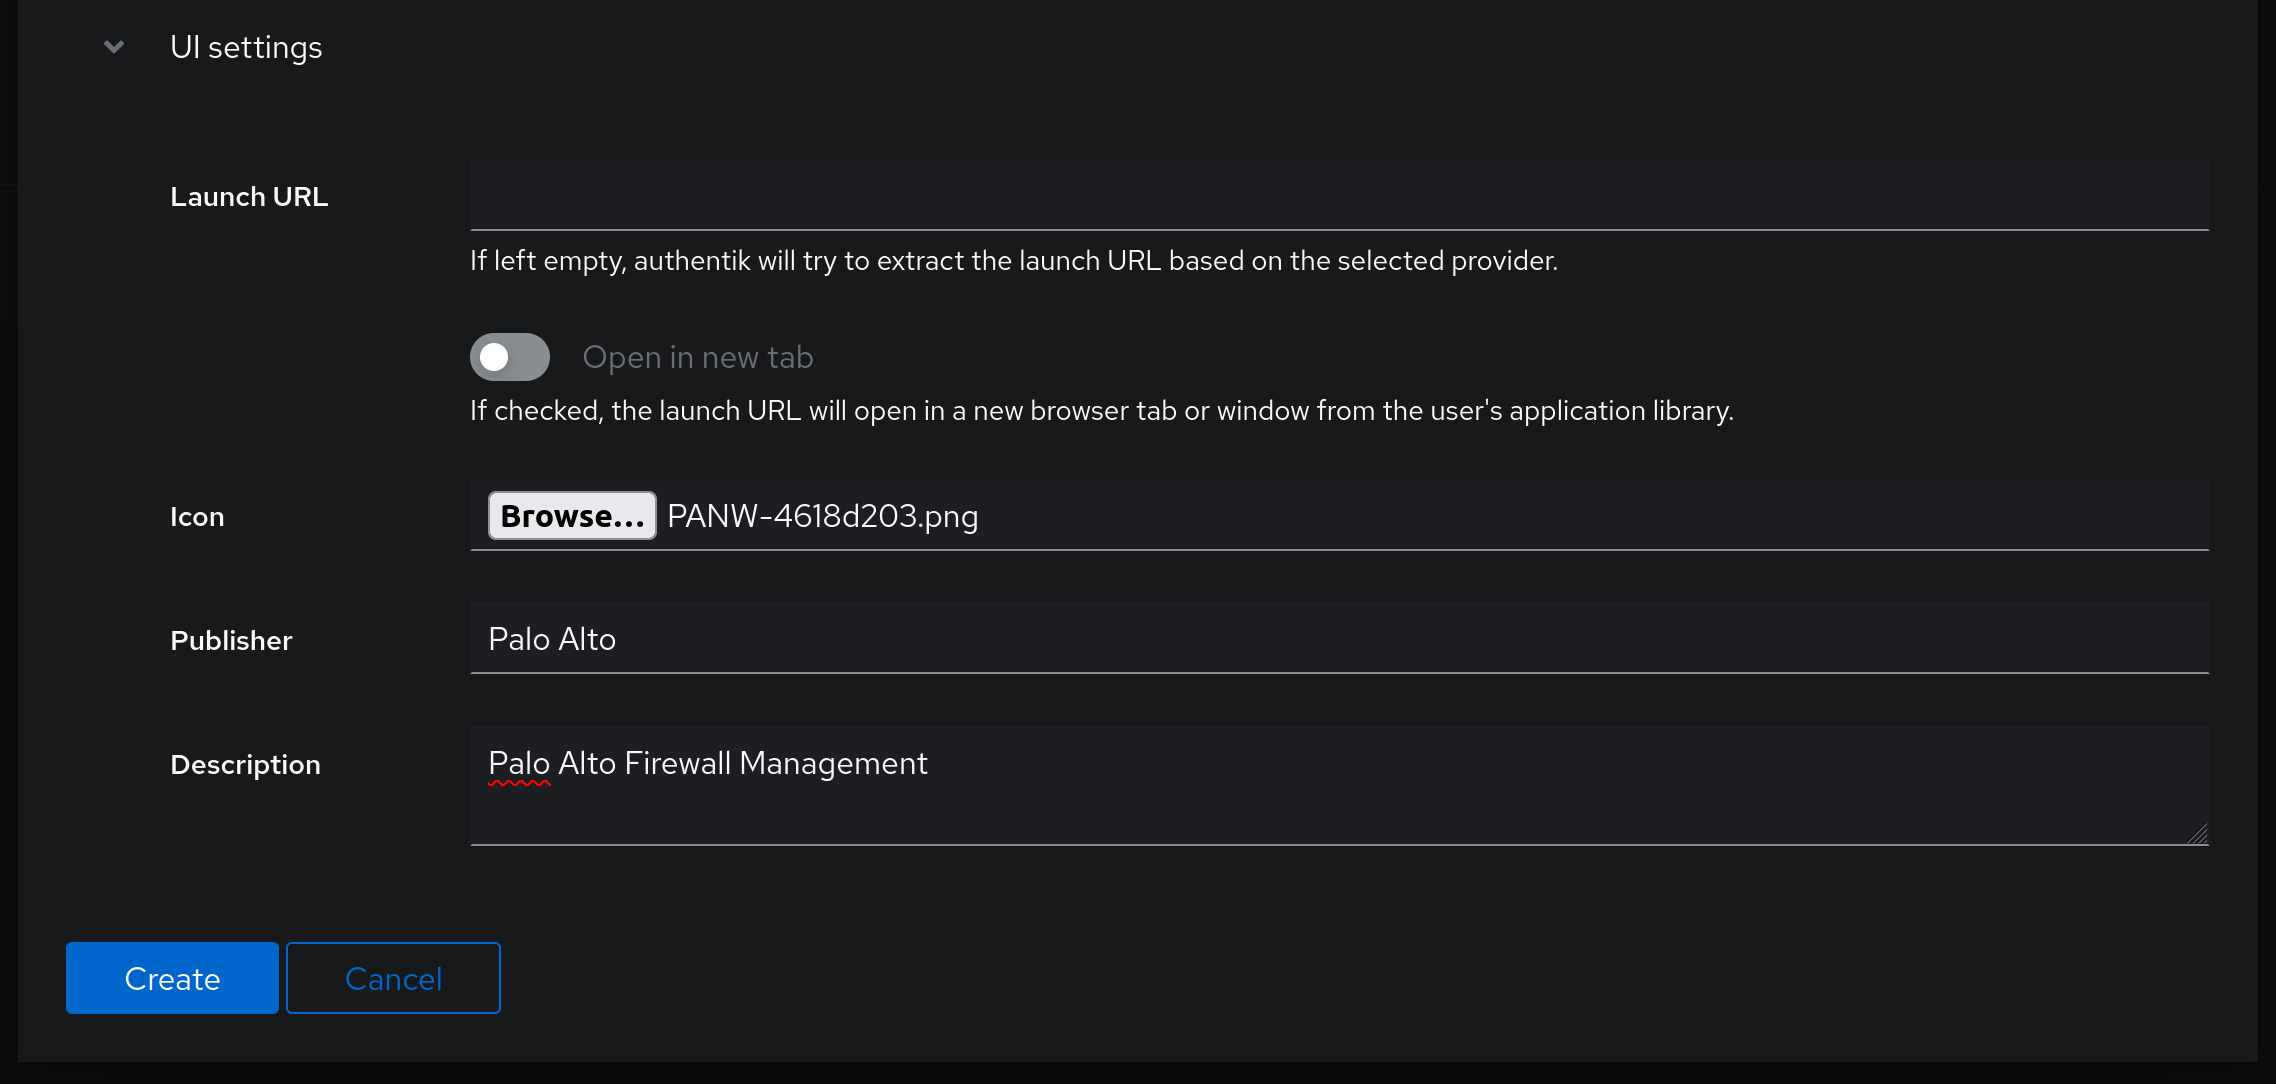Click the blue Create button
Screen dimensions: 2276x1084
tap(172, 978)
